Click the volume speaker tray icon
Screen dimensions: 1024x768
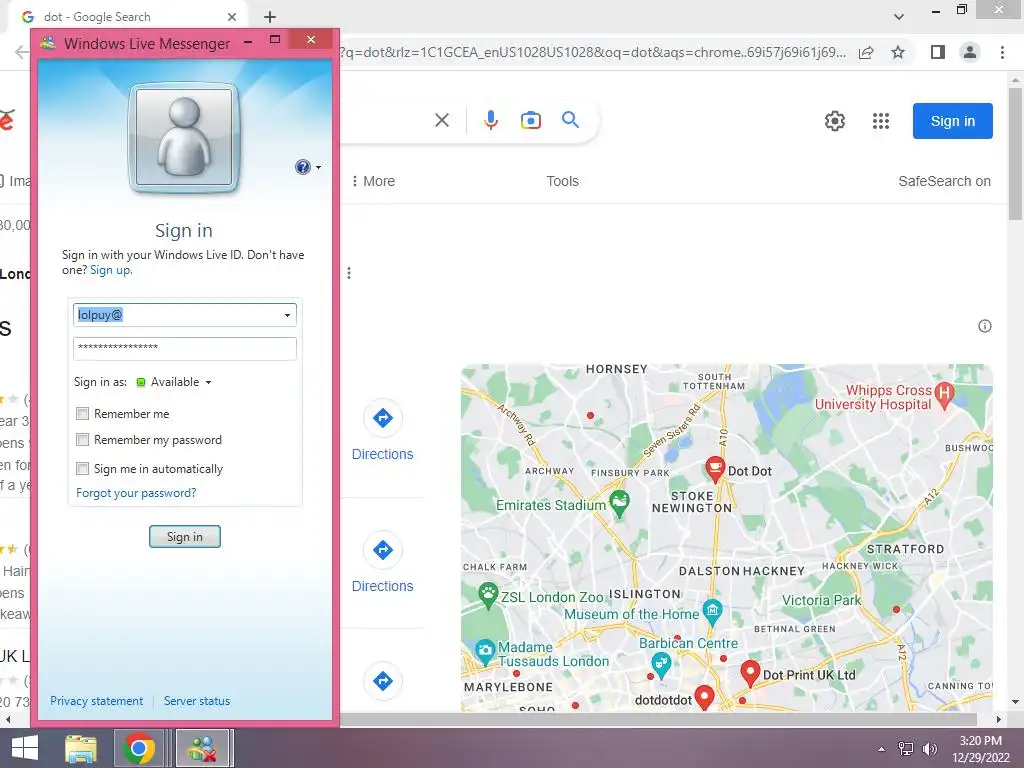[929, 749]
